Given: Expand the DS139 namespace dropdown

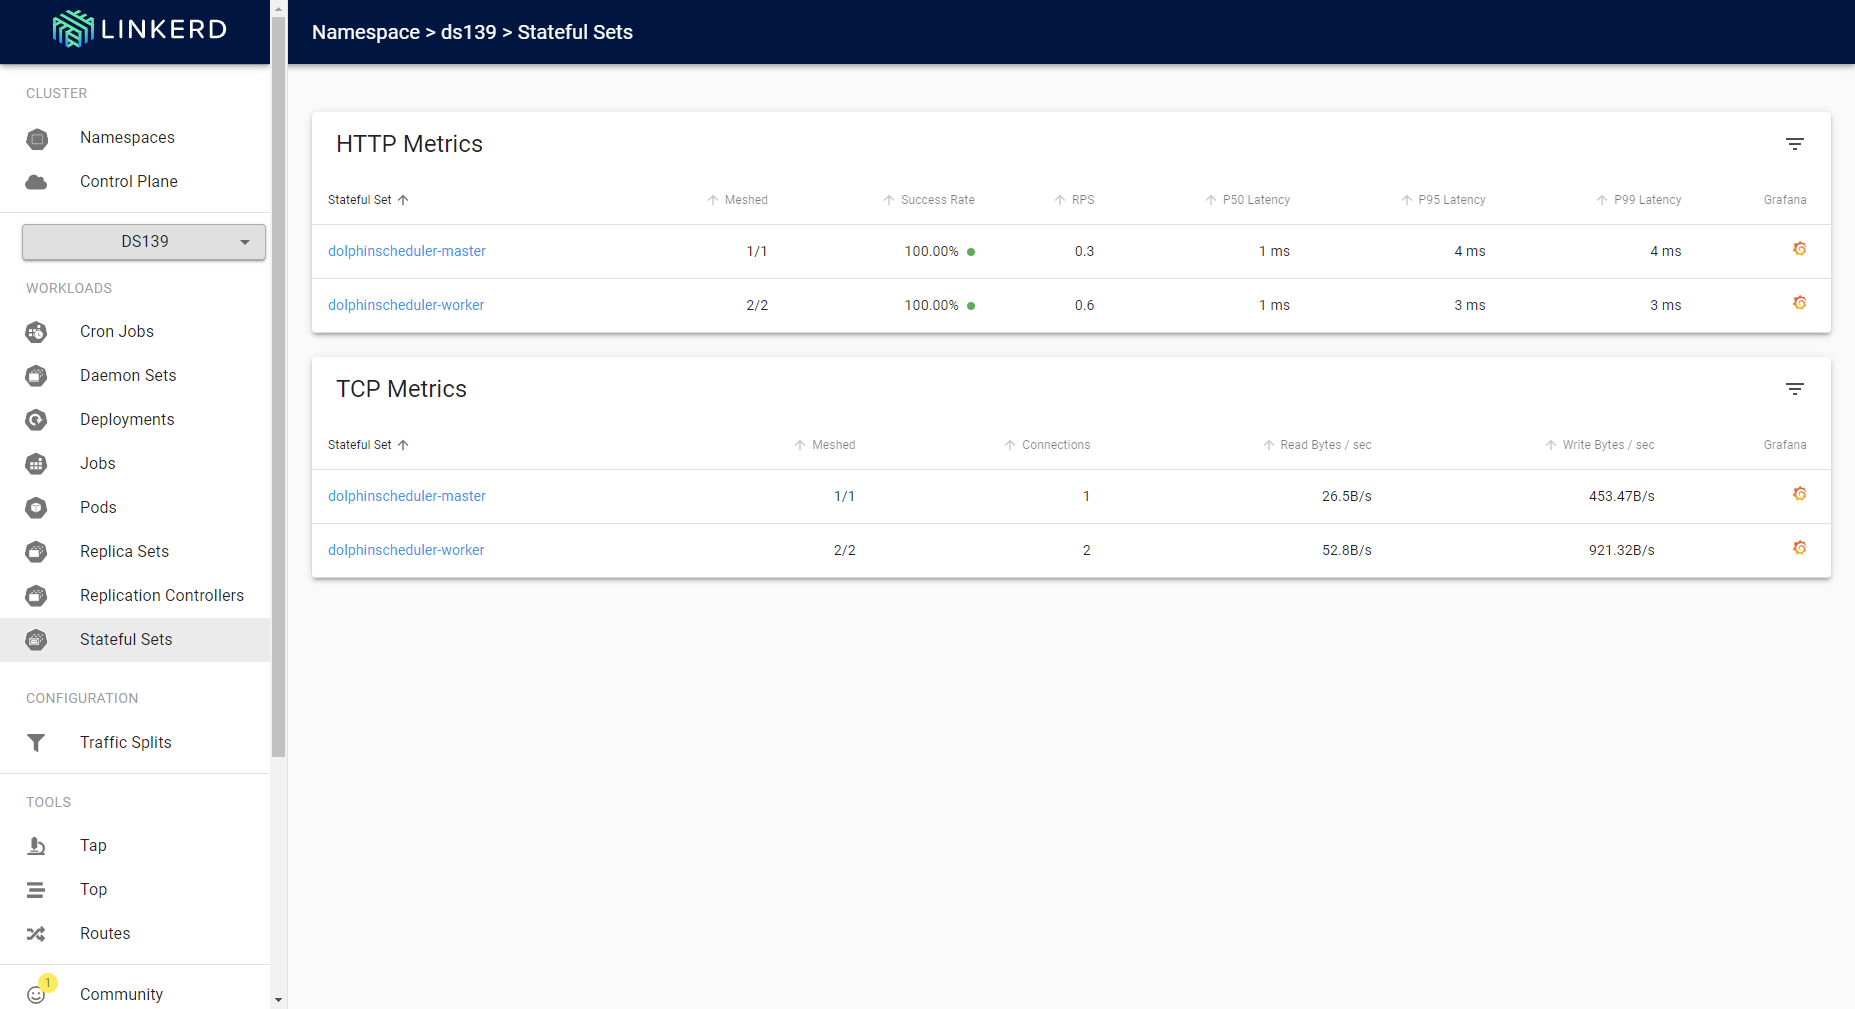Looking at the screenshot, I should [x=144, y=242].
